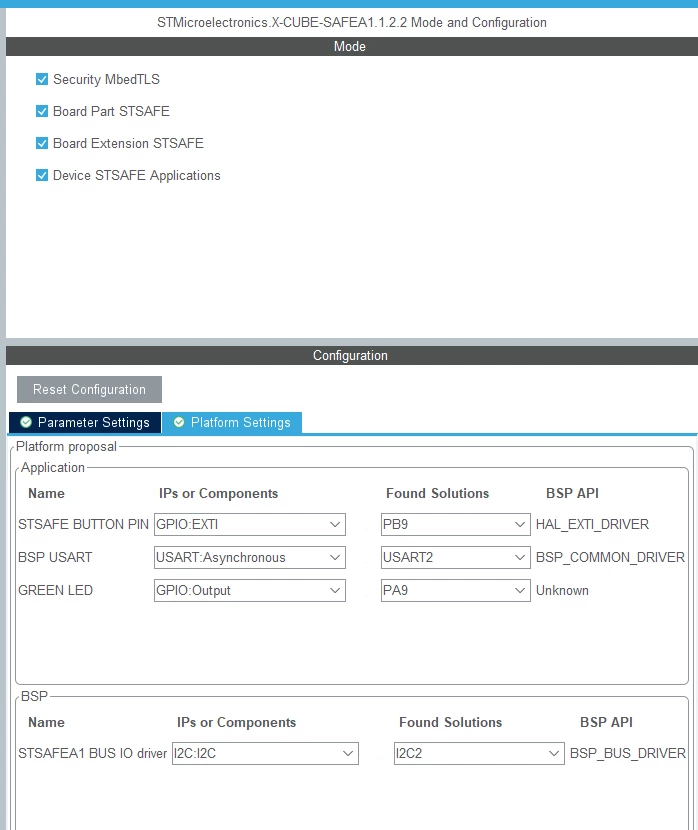The image size is (698, 830).
Task: Select the Platform Settings tab
Action: tap(232, 422)
